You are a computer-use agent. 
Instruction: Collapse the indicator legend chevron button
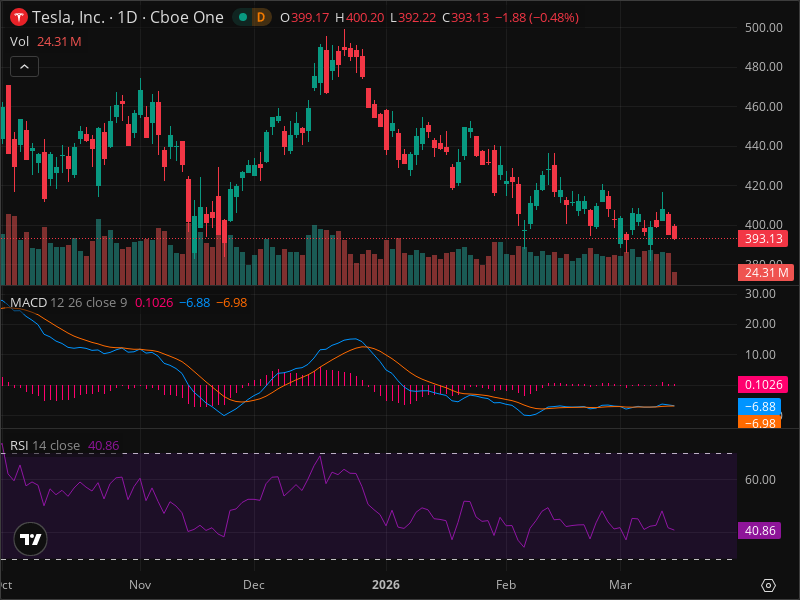tap(24, 67)
